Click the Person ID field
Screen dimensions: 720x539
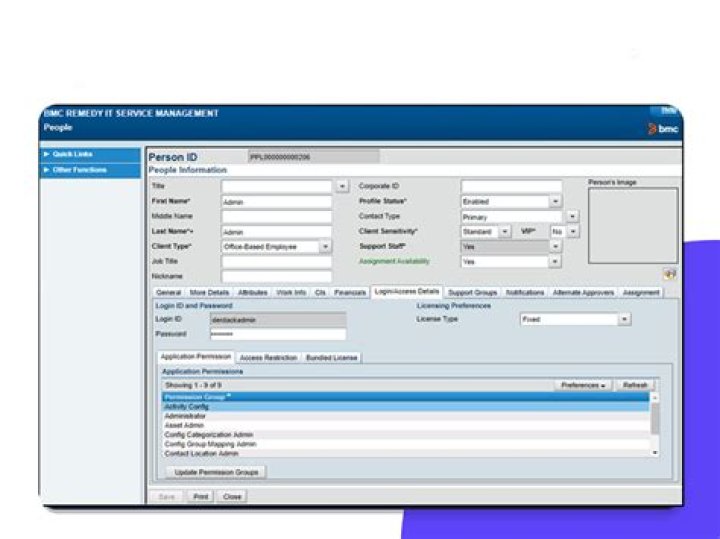[x=314, y=157]
